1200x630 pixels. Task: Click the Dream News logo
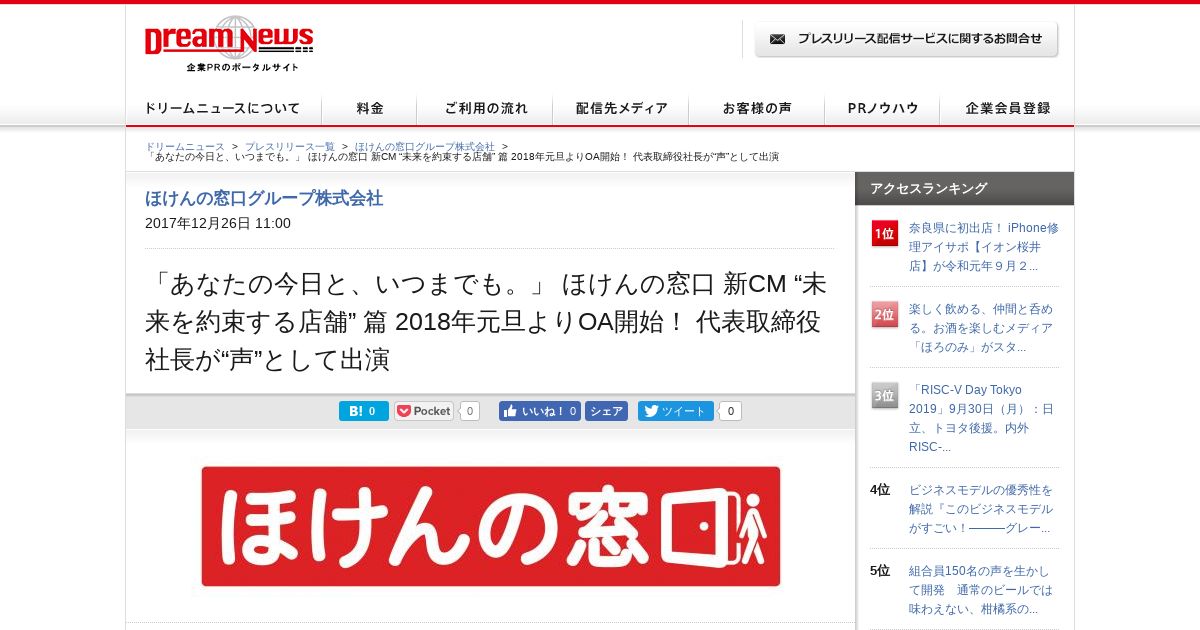click(229, 38)
